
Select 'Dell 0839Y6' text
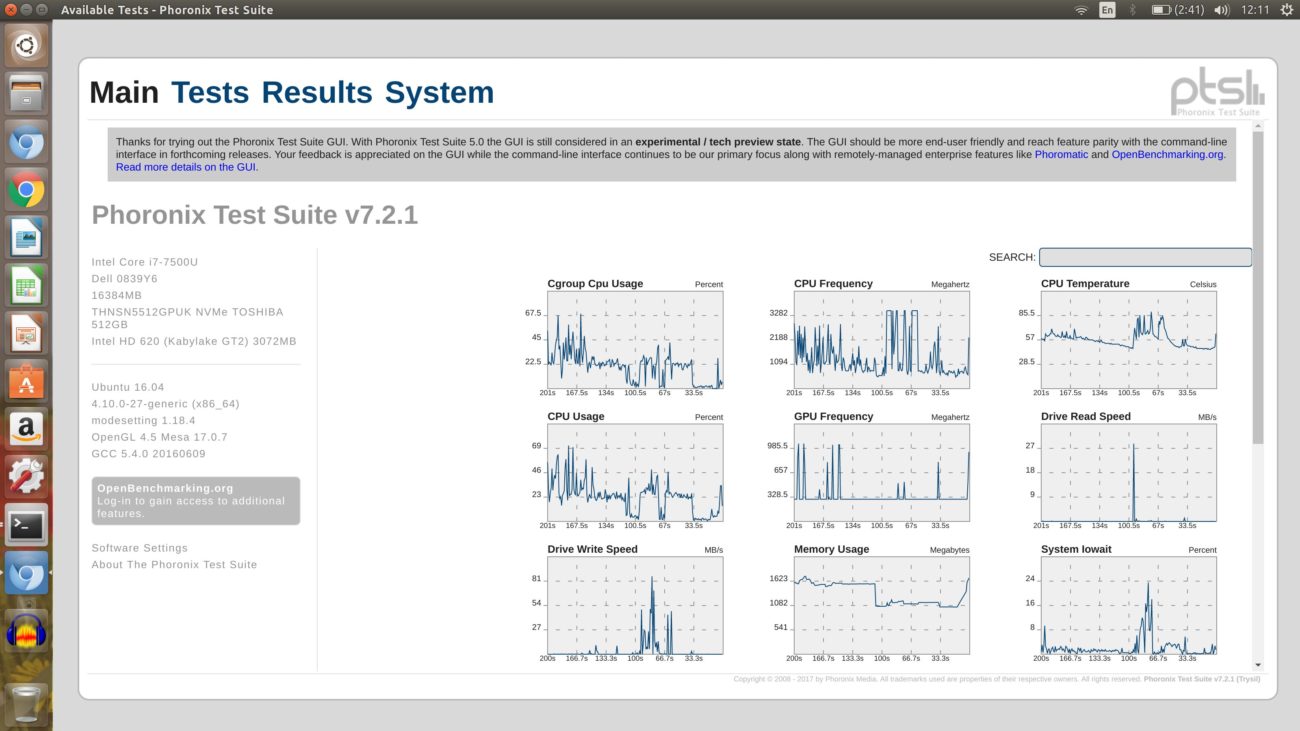[x=124, y=279]
